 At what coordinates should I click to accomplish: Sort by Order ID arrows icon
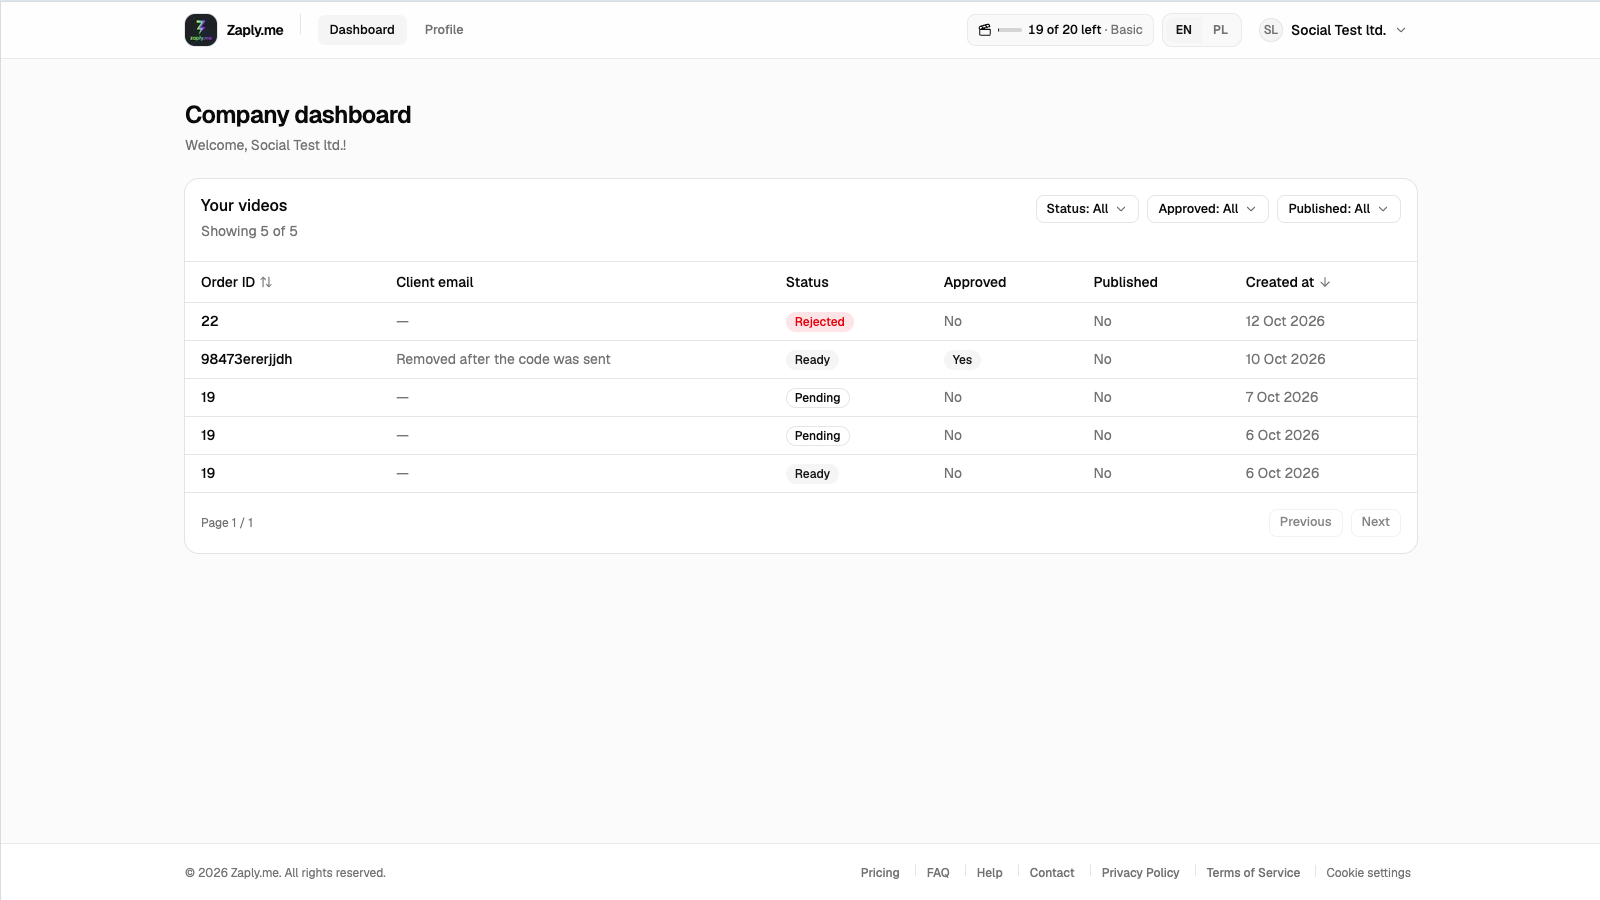point(266,282)
